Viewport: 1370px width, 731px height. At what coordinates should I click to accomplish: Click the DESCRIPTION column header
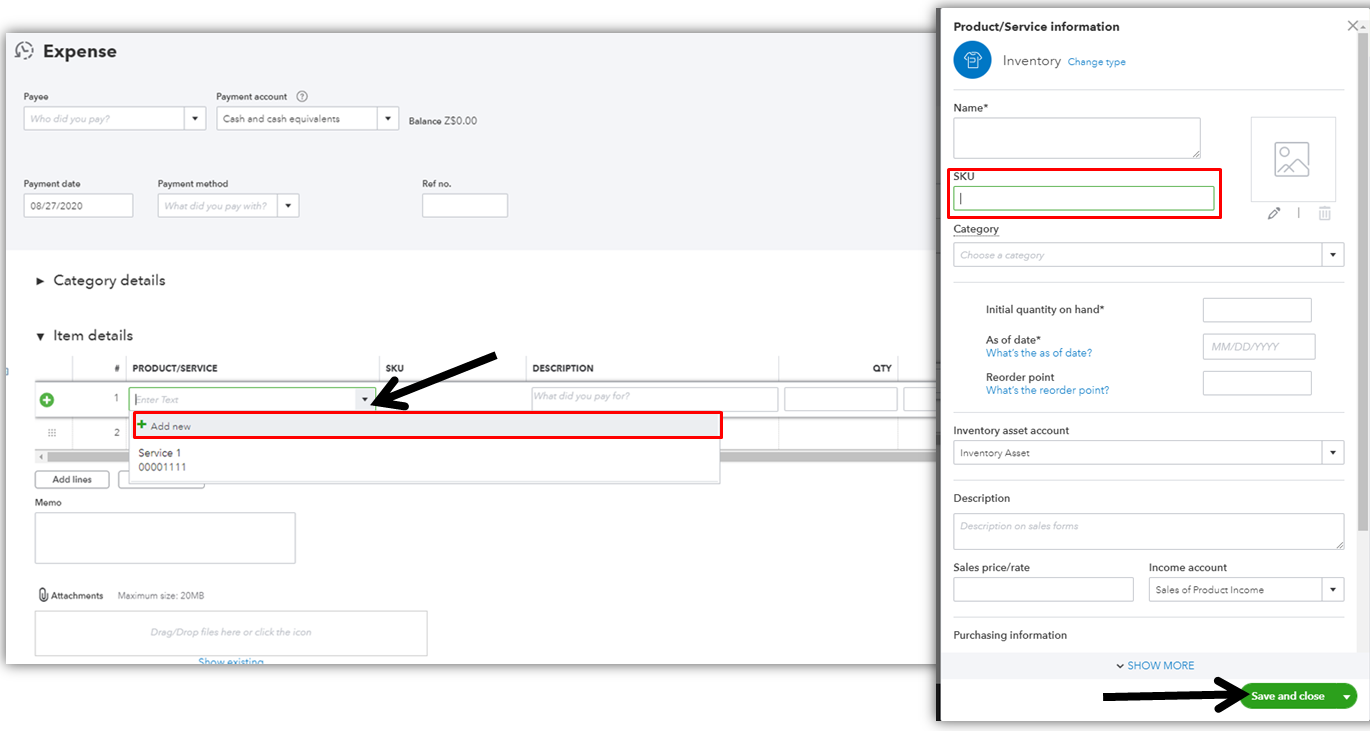click(x=563, y=369)
